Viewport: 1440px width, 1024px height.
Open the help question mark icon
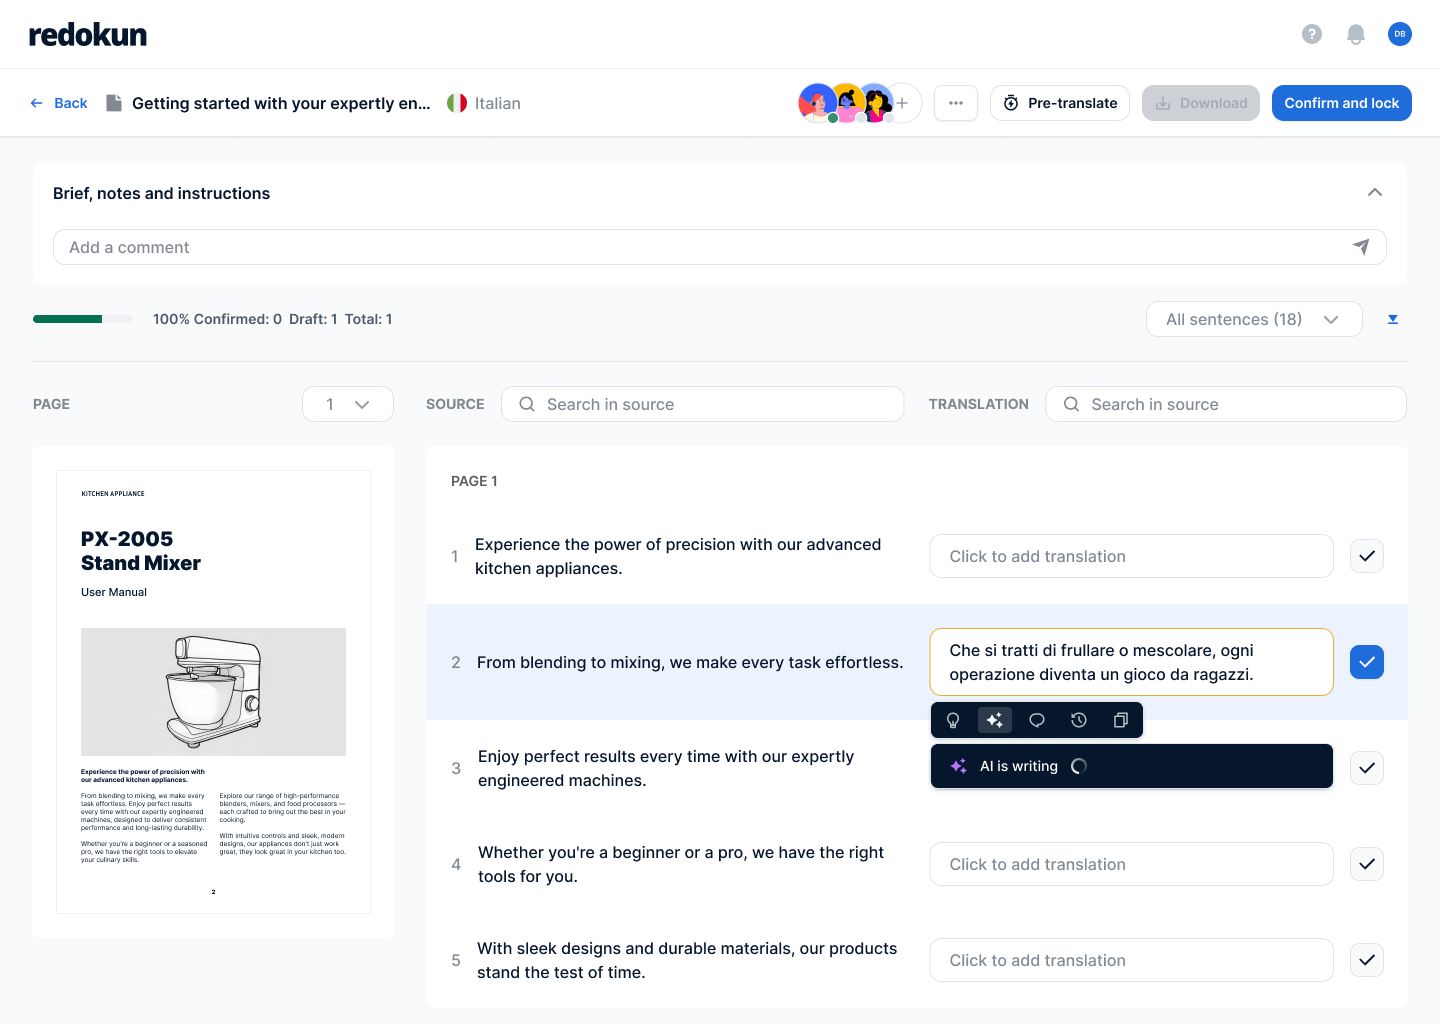tap(1312, 34)
